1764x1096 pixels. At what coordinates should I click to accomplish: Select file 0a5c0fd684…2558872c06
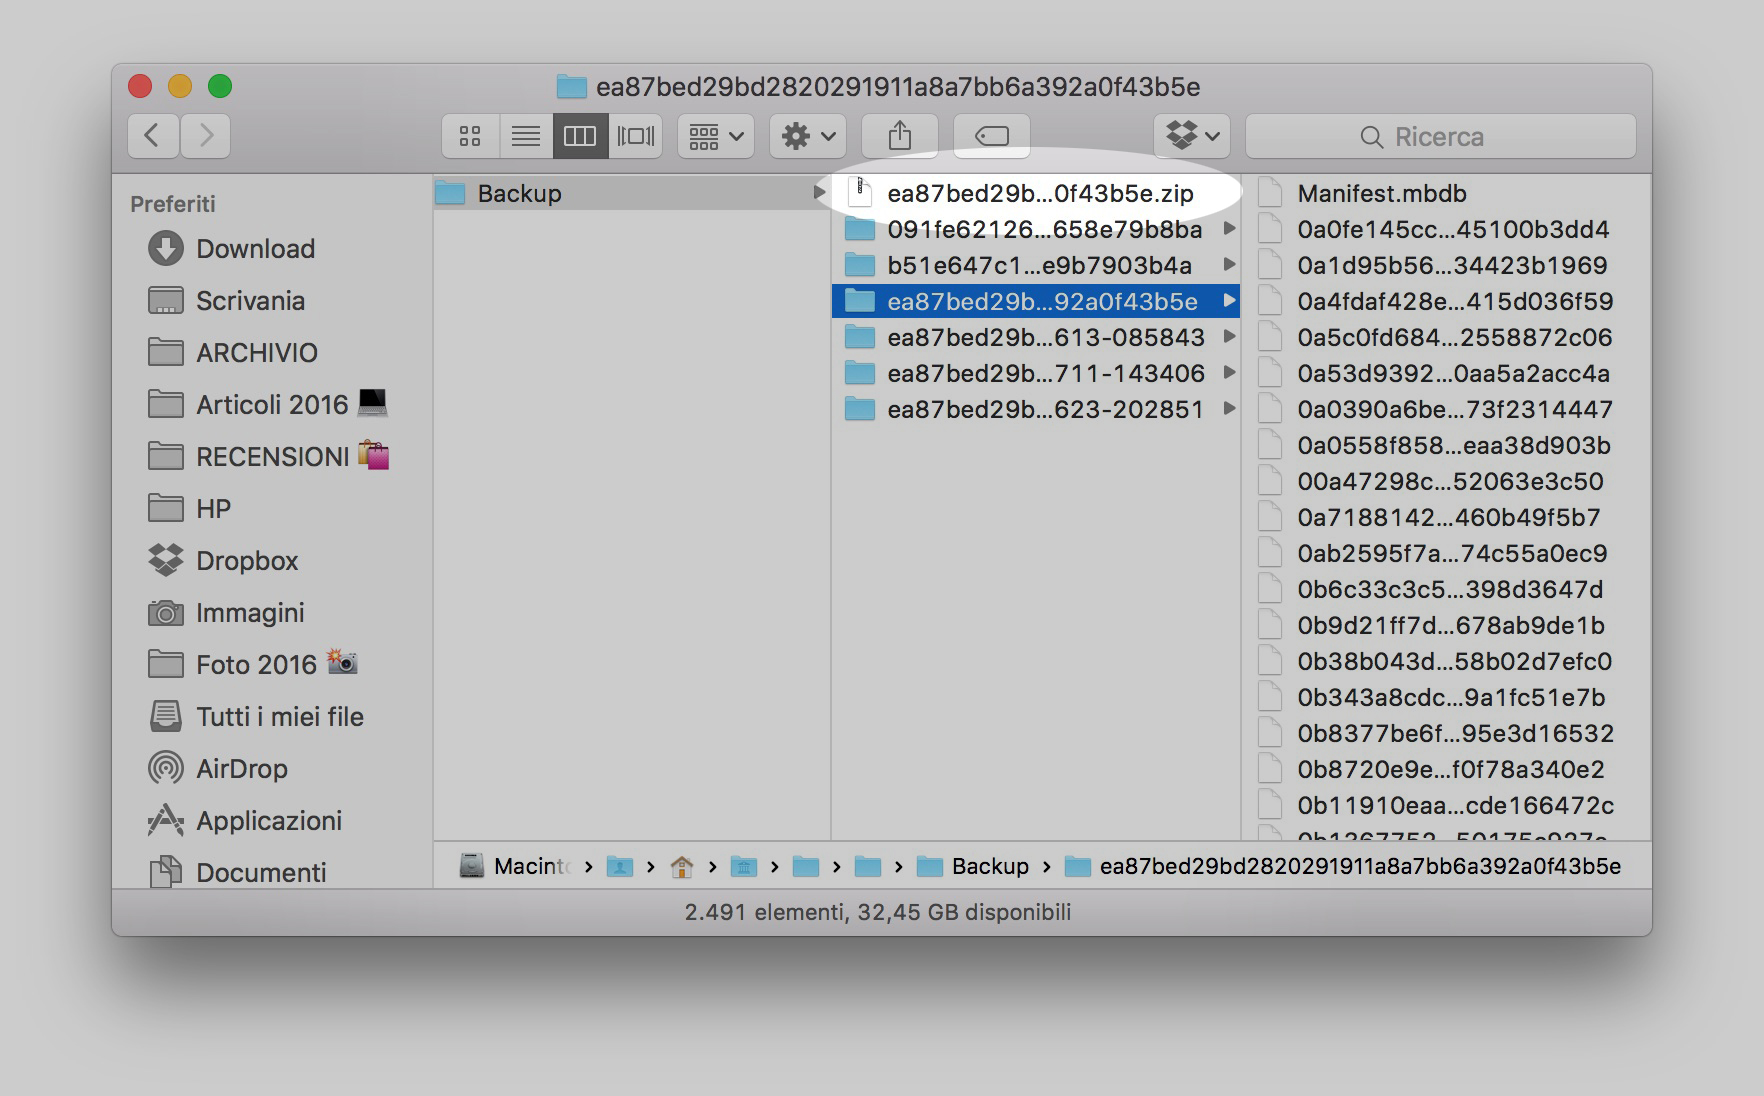pyautogui.click(x=1446, y=337)
